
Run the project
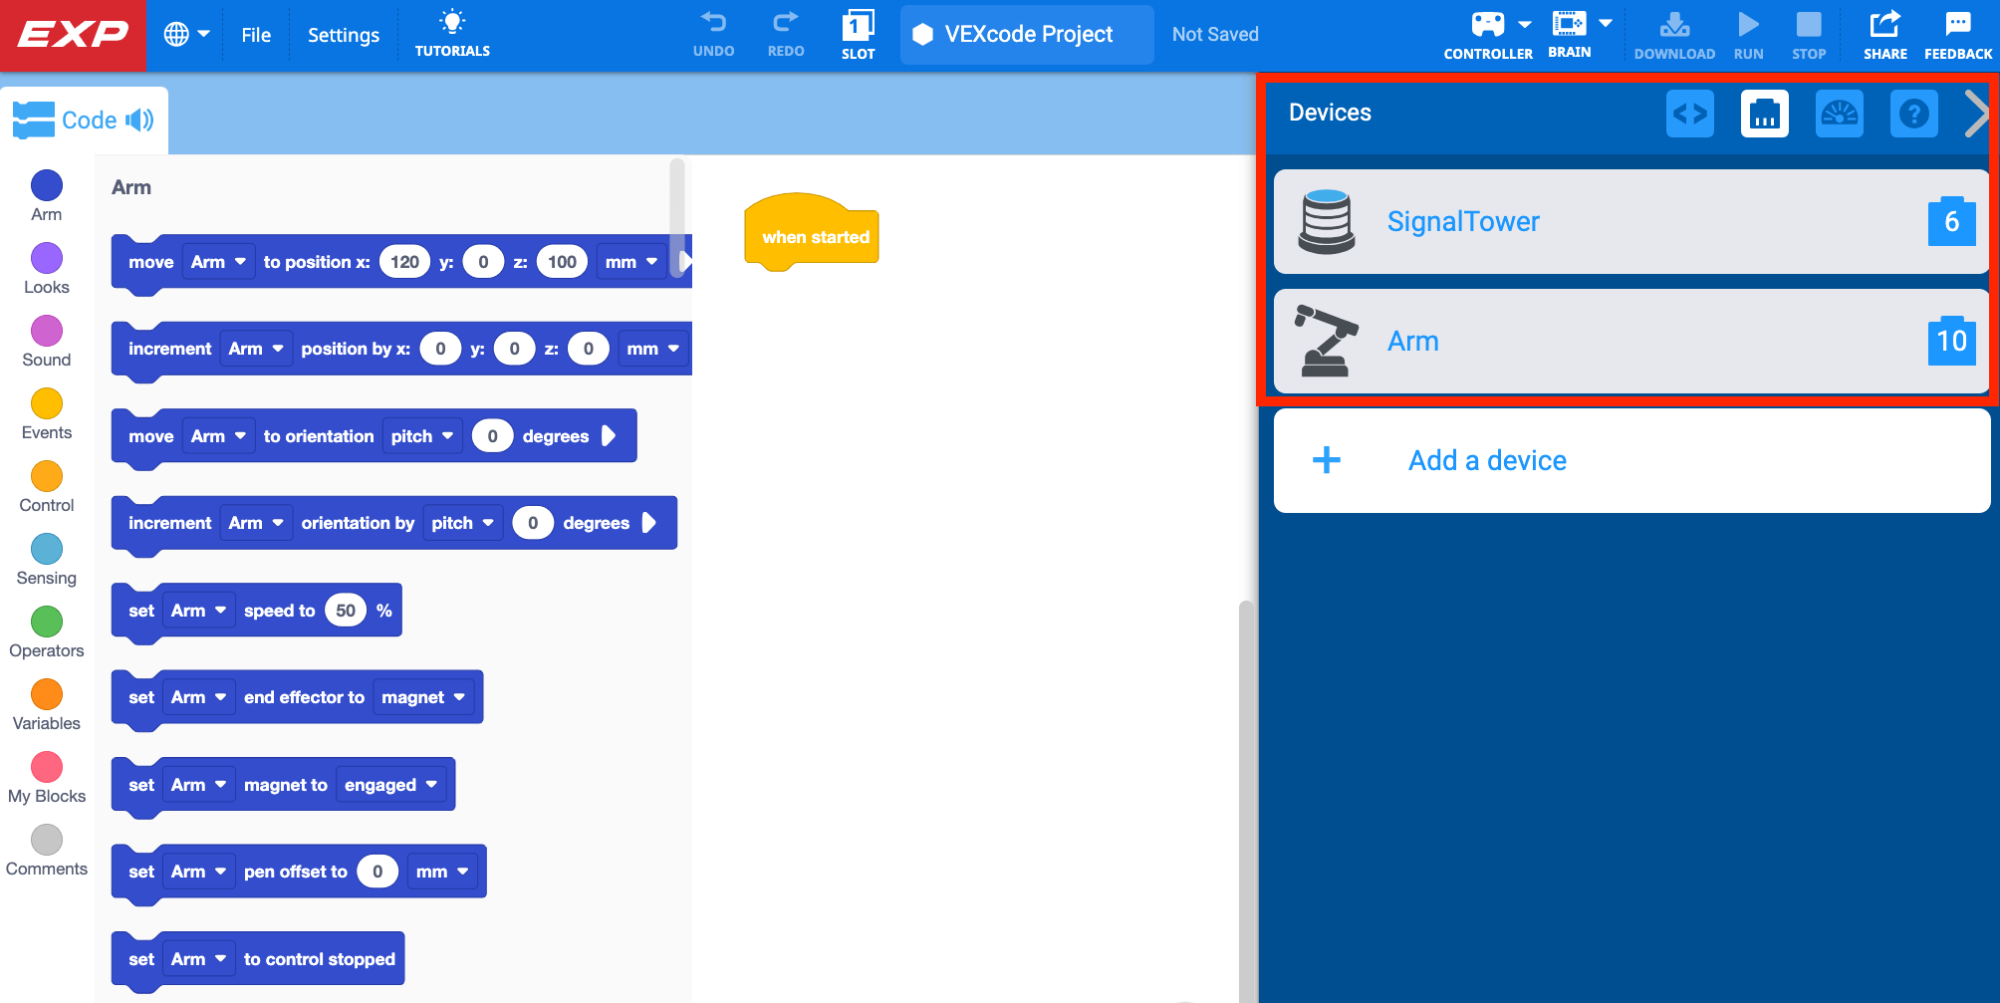pos(1748,35)
